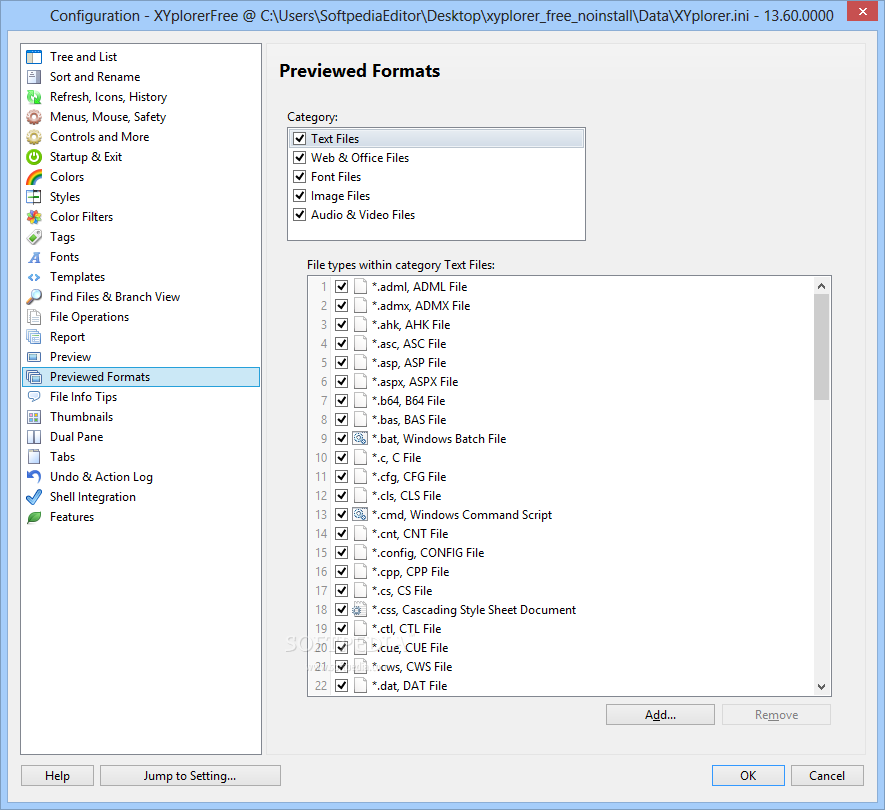Image resolution: width=885 pixels, height=810 pixels.
Task: Click the Refresh, Icons, History icon
Action: tap(34, 97)
